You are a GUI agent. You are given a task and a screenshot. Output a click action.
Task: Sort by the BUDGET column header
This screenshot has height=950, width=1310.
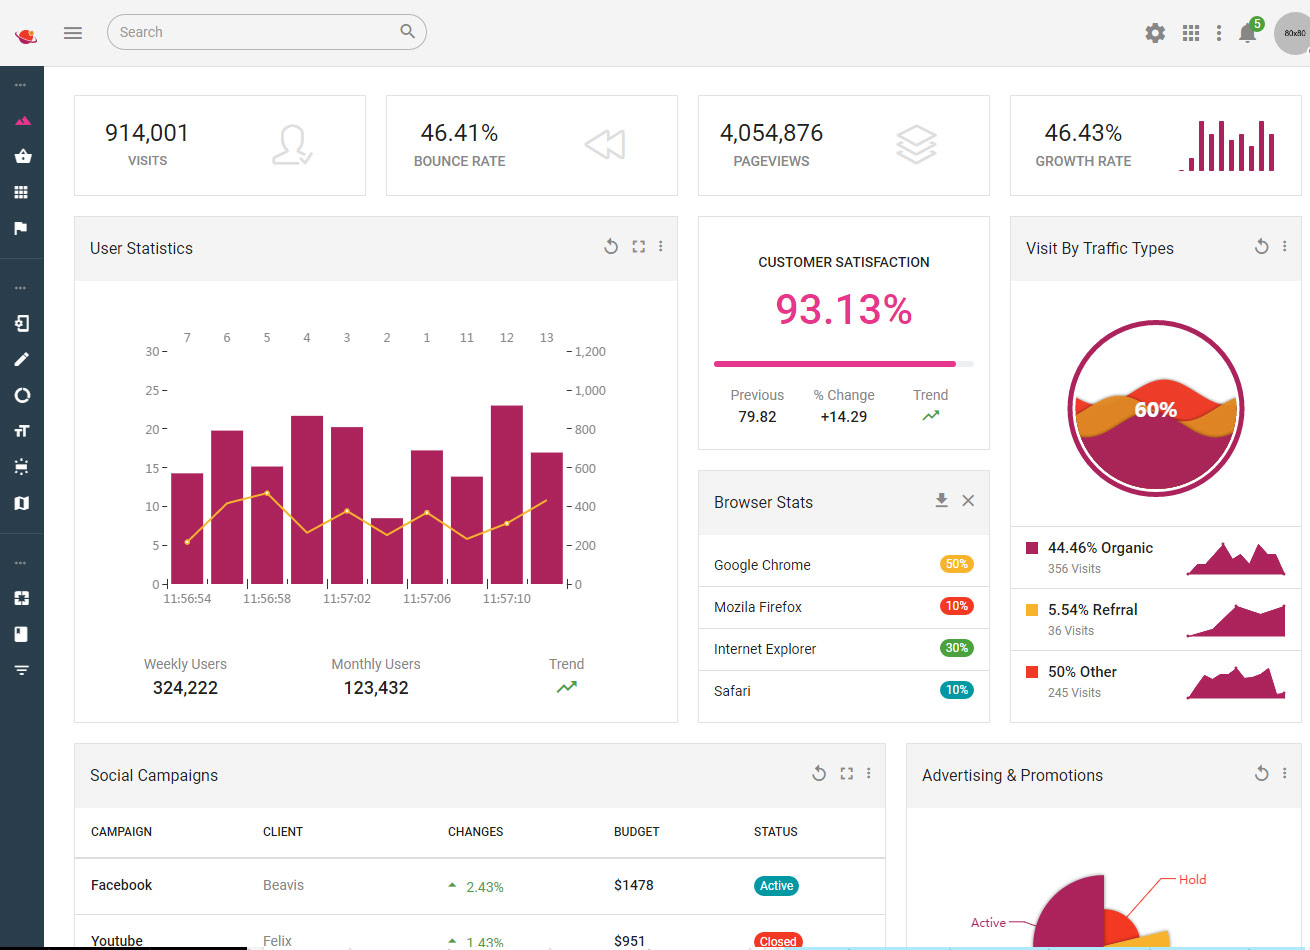(x=637, y=832)
